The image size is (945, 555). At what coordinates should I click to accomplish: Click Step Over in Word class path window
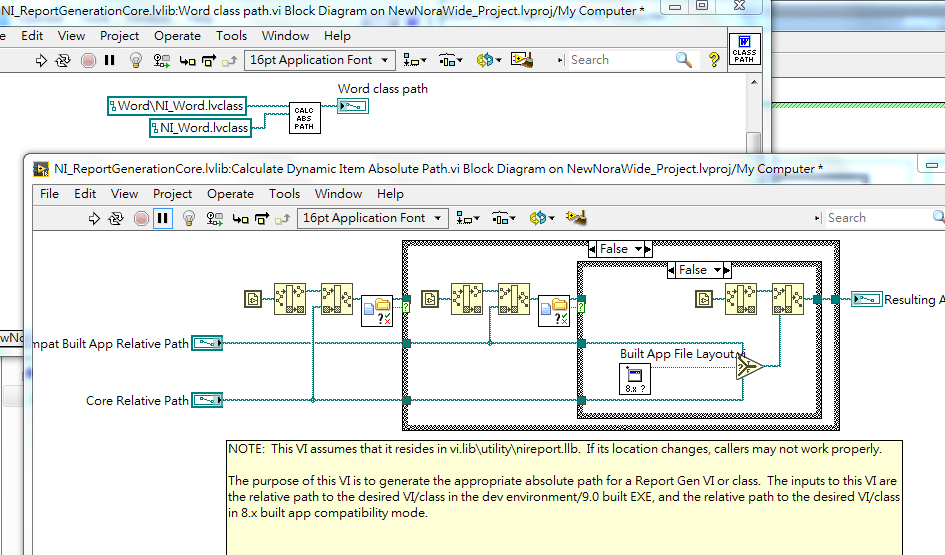[x=209, y=60]
